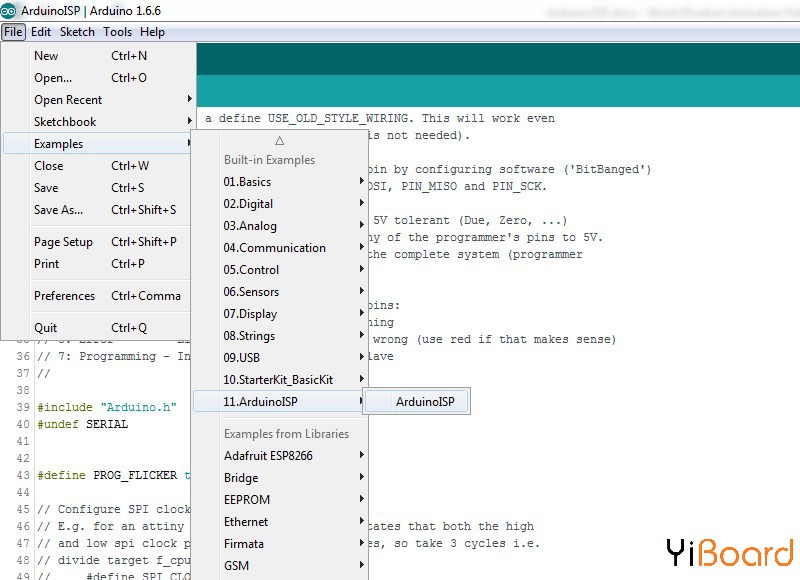
Task: Click the #define PROG_FLICKER code line
Action: [113, 475]
